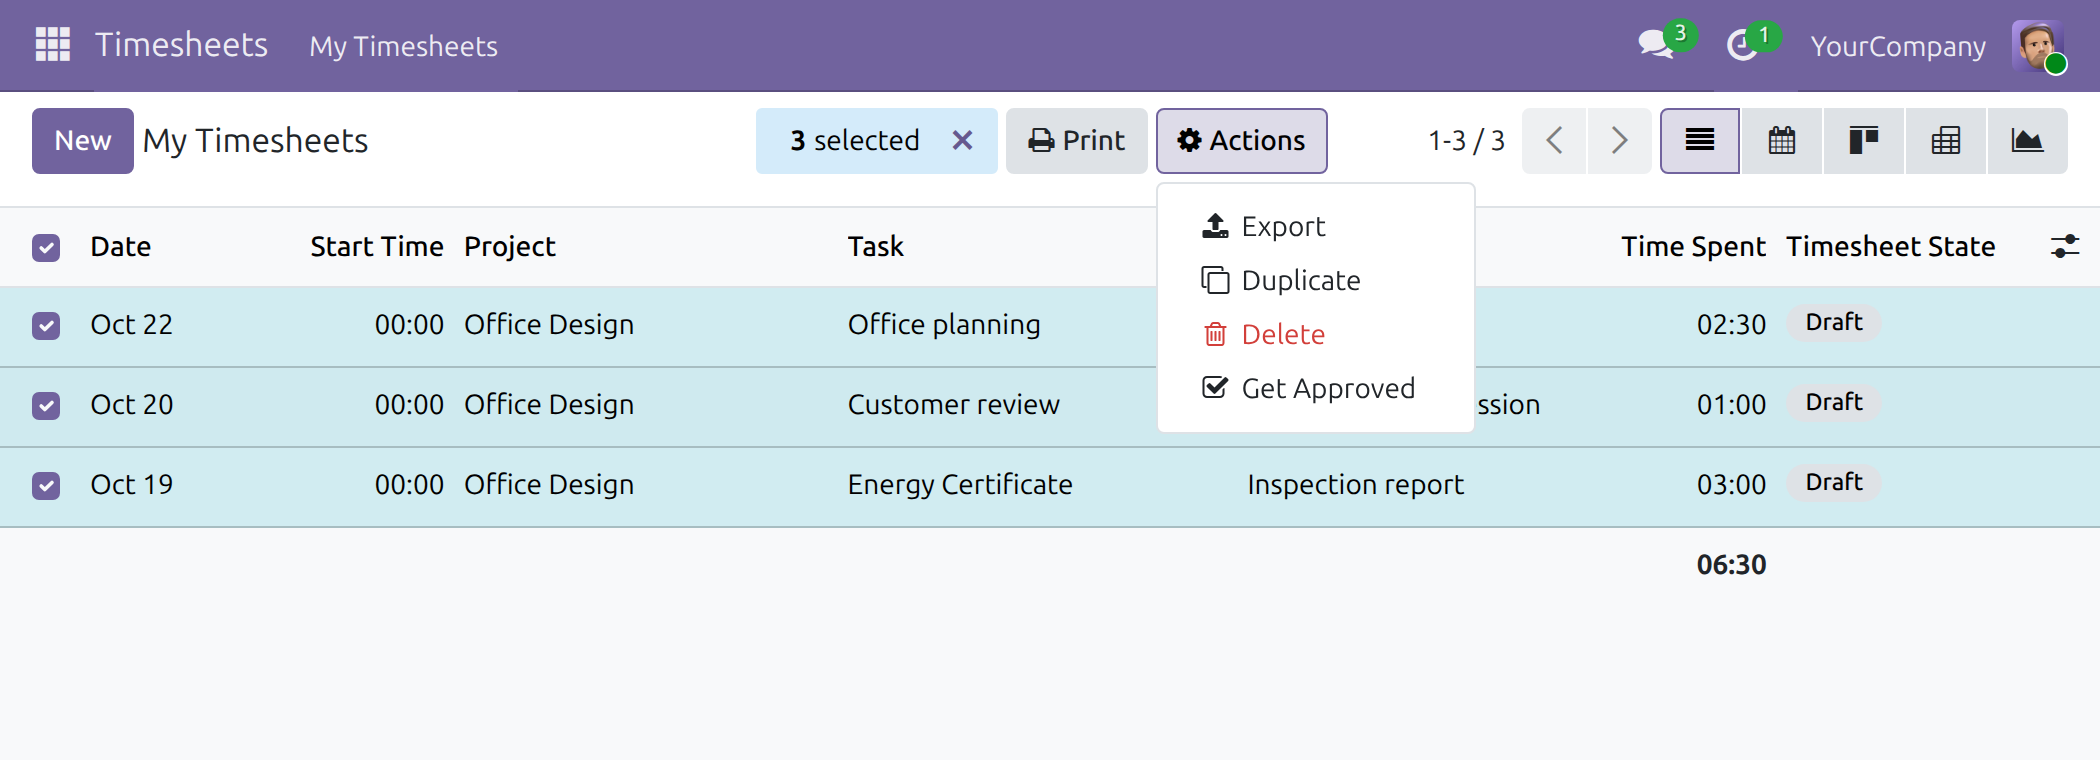The height and width of the screenshot is (760, 2100).
Task: Clear the 3 selected records
Action: pos(962,141)
